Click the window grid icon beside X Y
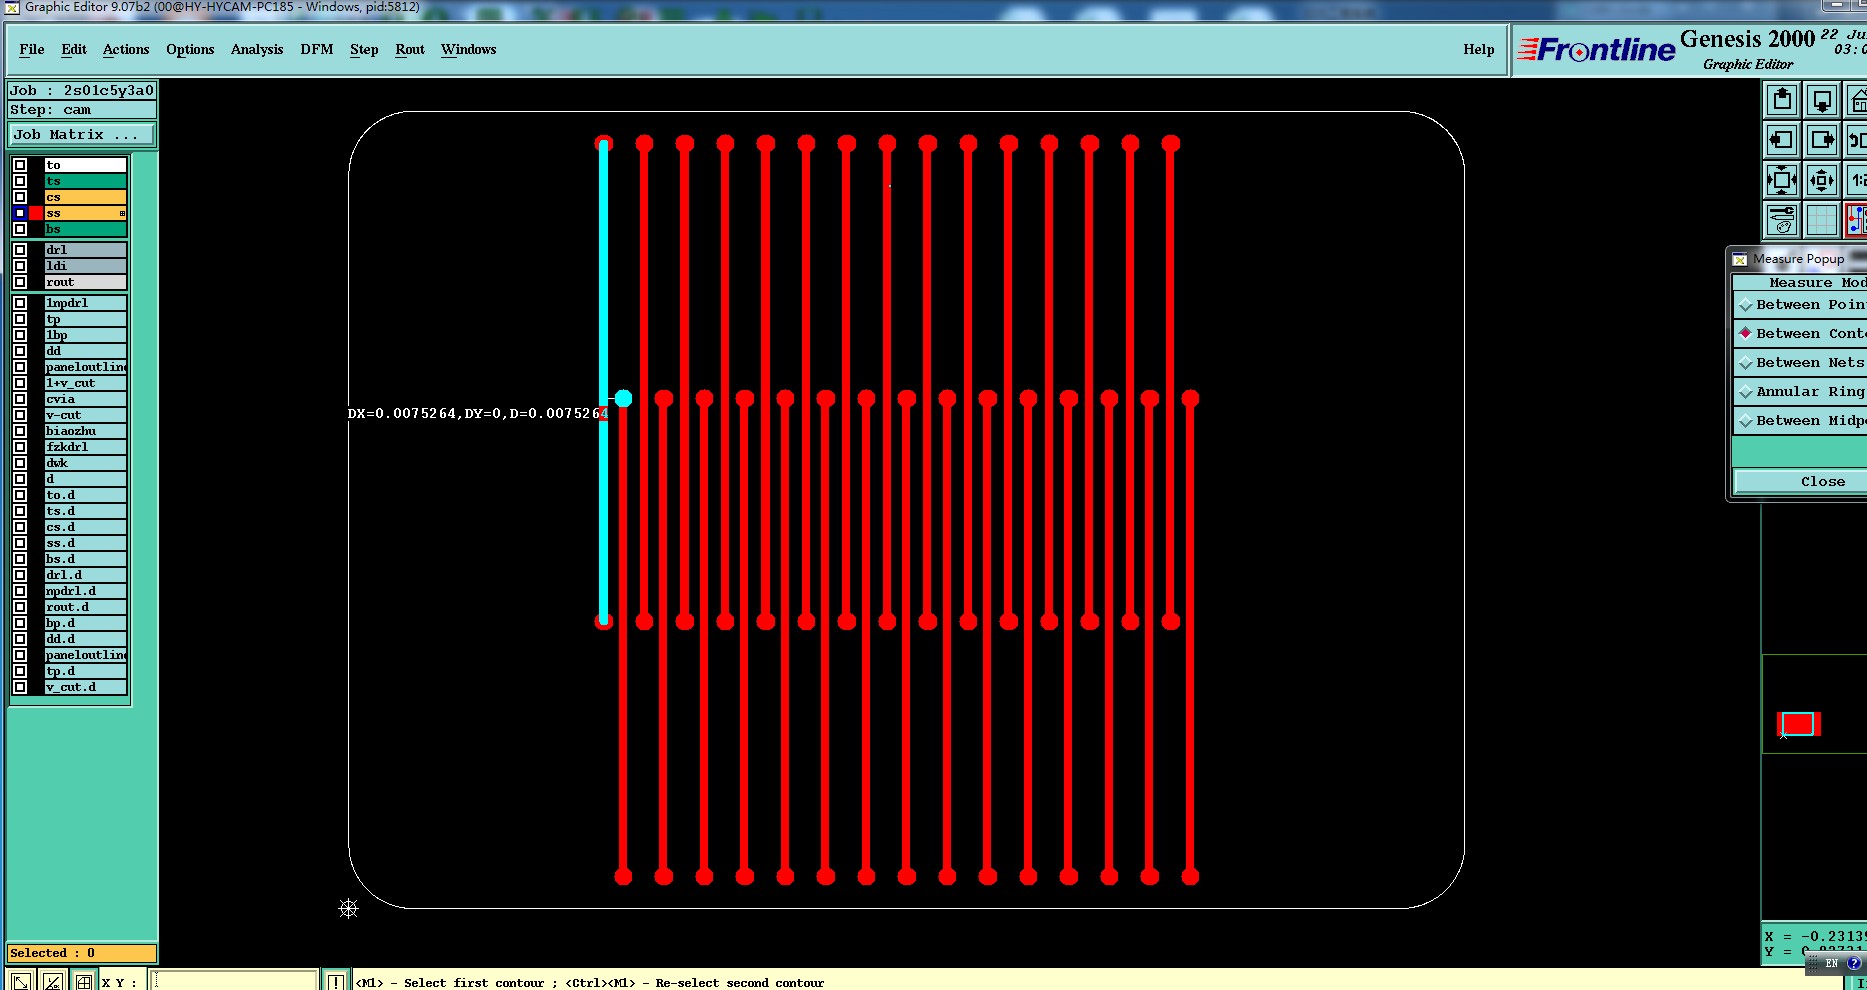The height and width of the screenshot is (990, 1867). pos(84,981)
